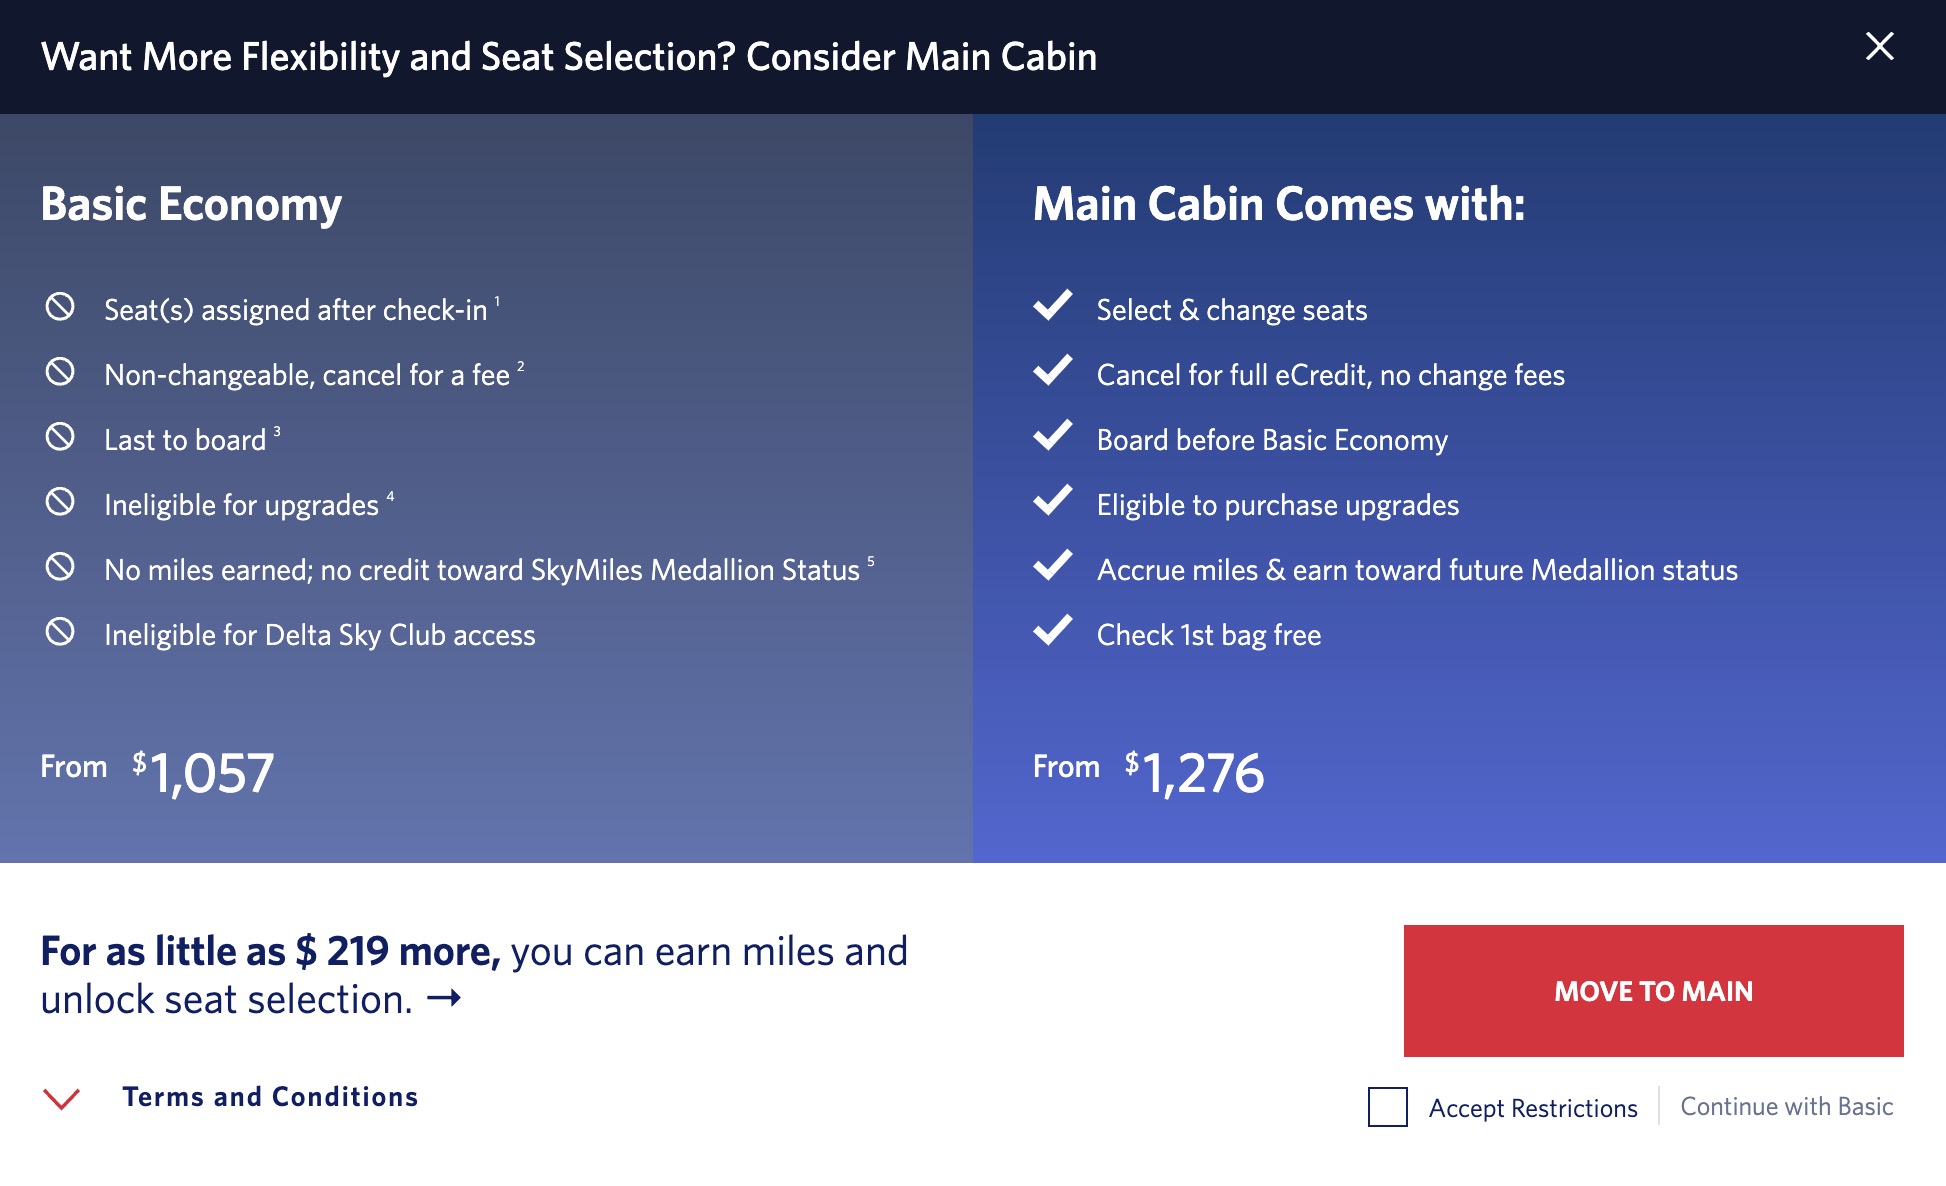Click the checkmark next to Check 1st bag free
The image size is (1946, 1186).
1053,634
